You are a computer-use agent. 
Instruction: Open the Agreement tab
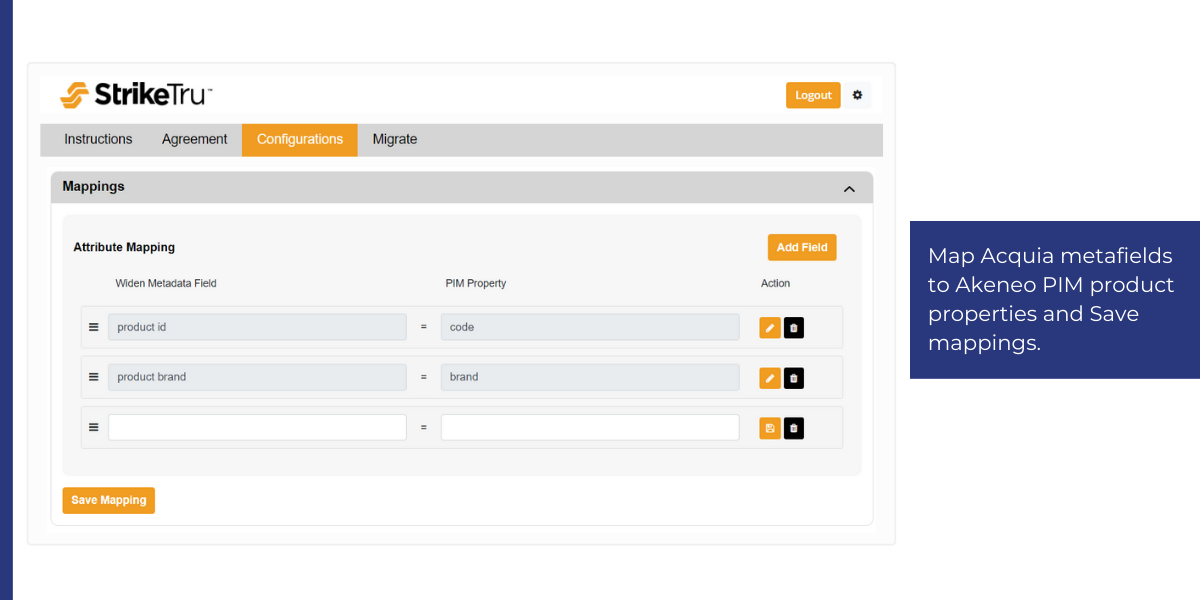[x=195, y=140]
